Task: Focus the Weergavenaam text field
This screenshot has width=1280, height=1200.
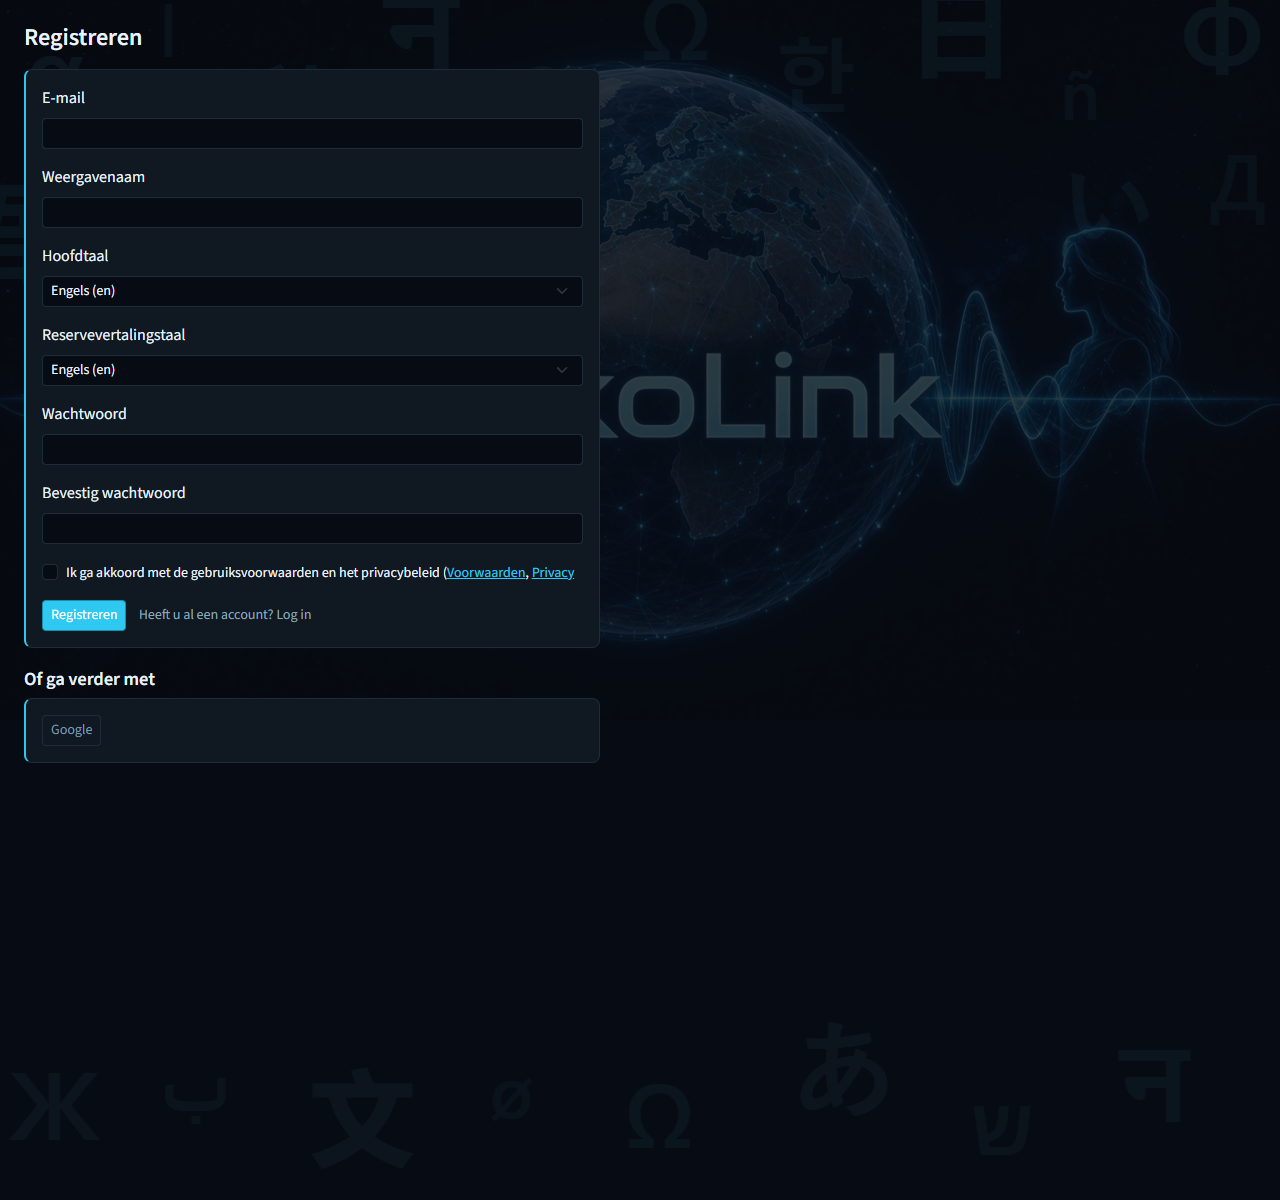Action: click(x=312, y=212)
